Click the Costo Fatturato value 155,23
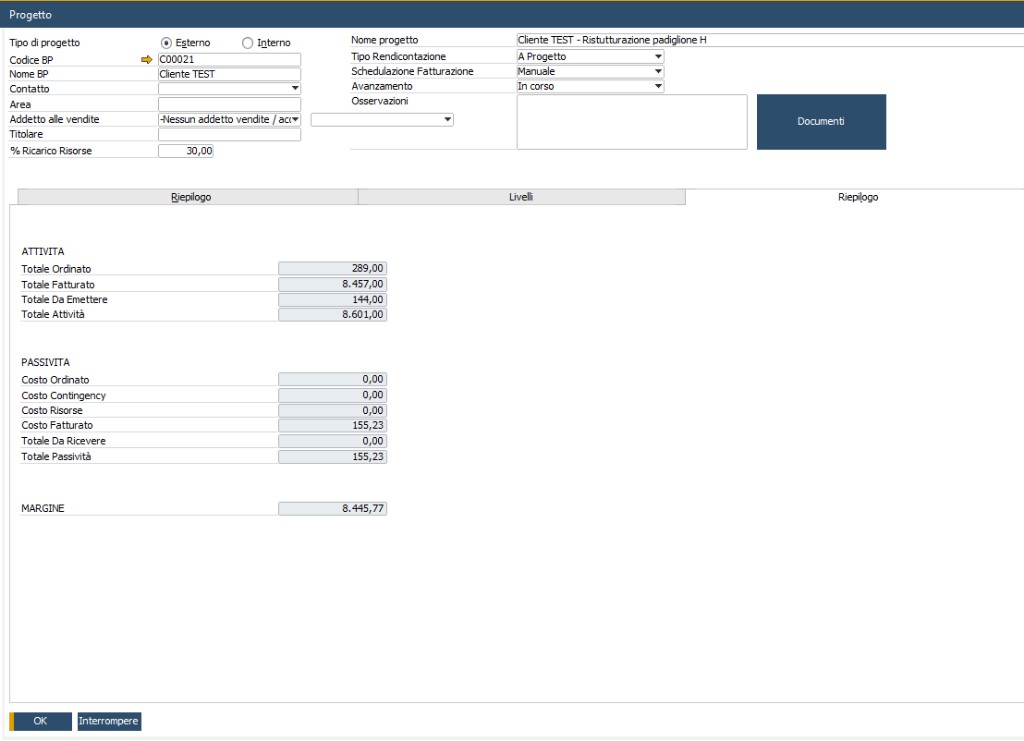1024x741 pixels. (x=332, y=426)
